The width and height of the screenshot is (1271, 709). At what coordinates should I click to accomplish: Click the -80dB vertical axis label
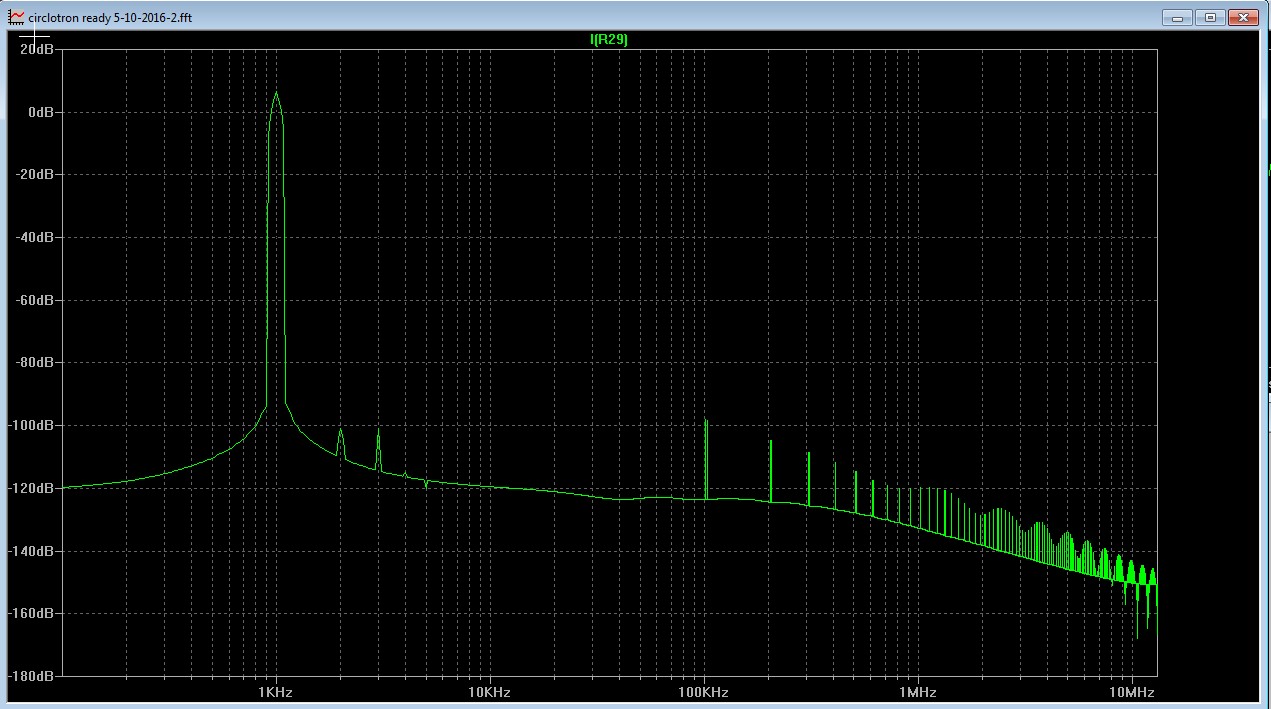tap(34, 363)
